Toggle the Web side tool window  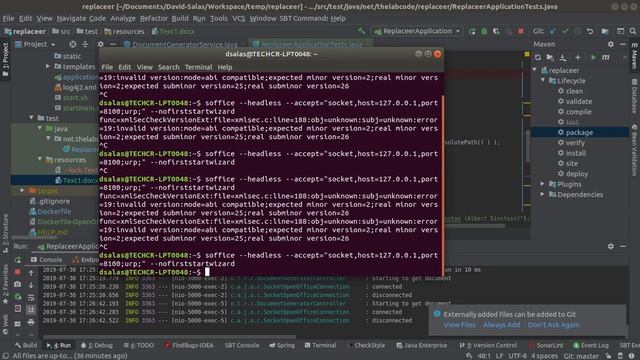(5, 324)
